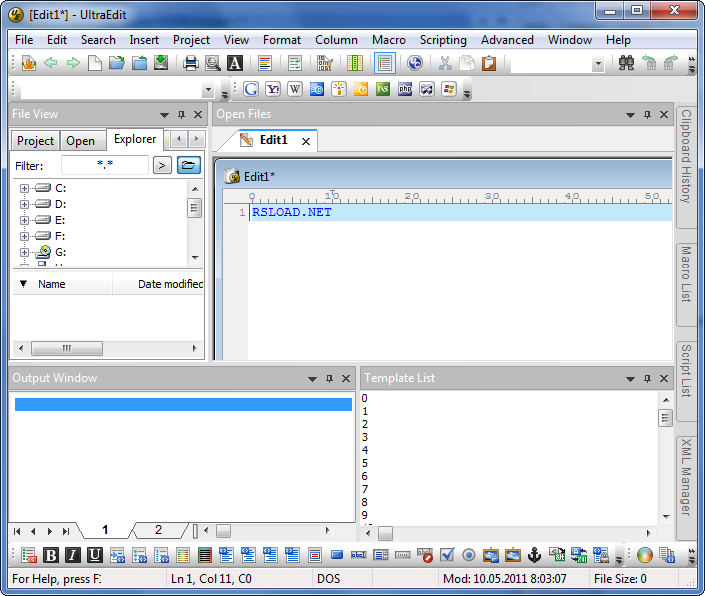Viewport: 705px width, 596px height.
Task: Click the Open File folder icon
Action: point(117,63)
